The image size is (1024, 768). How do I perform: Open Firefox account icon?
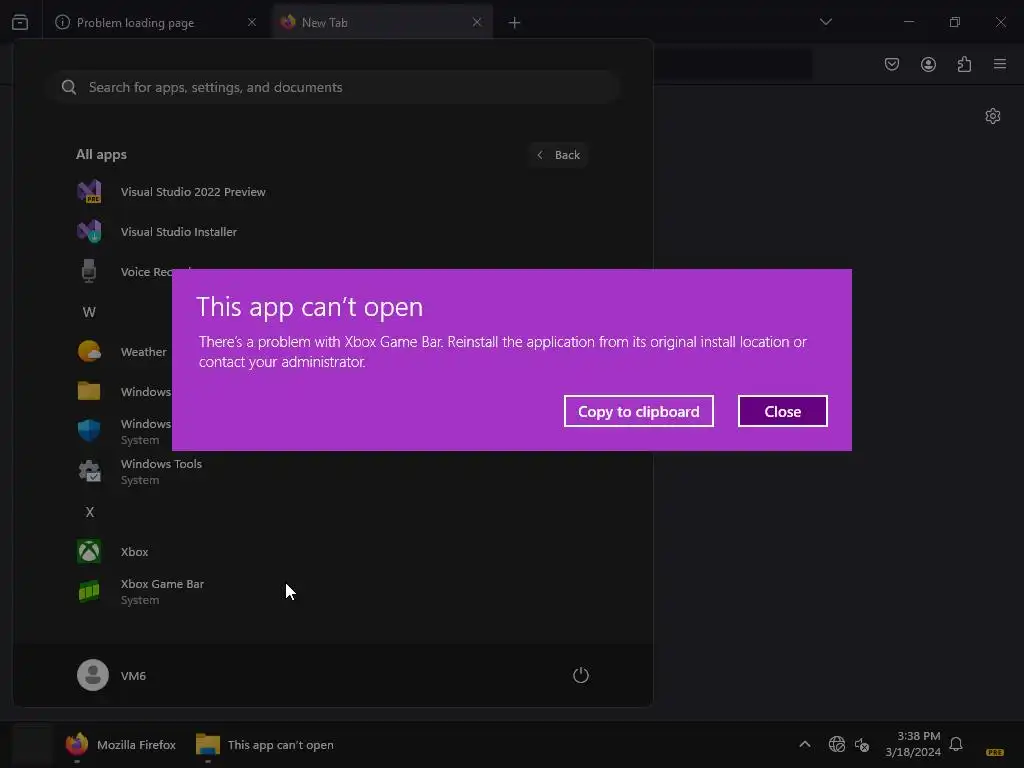coord(928,64)
